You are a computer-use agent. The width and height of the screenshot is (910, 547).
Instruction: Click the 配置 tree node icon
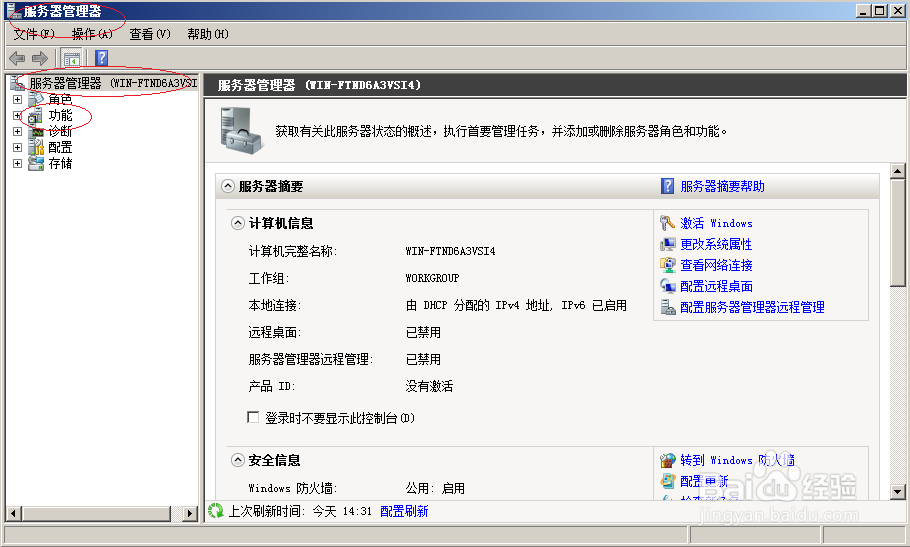coord(36,147)
